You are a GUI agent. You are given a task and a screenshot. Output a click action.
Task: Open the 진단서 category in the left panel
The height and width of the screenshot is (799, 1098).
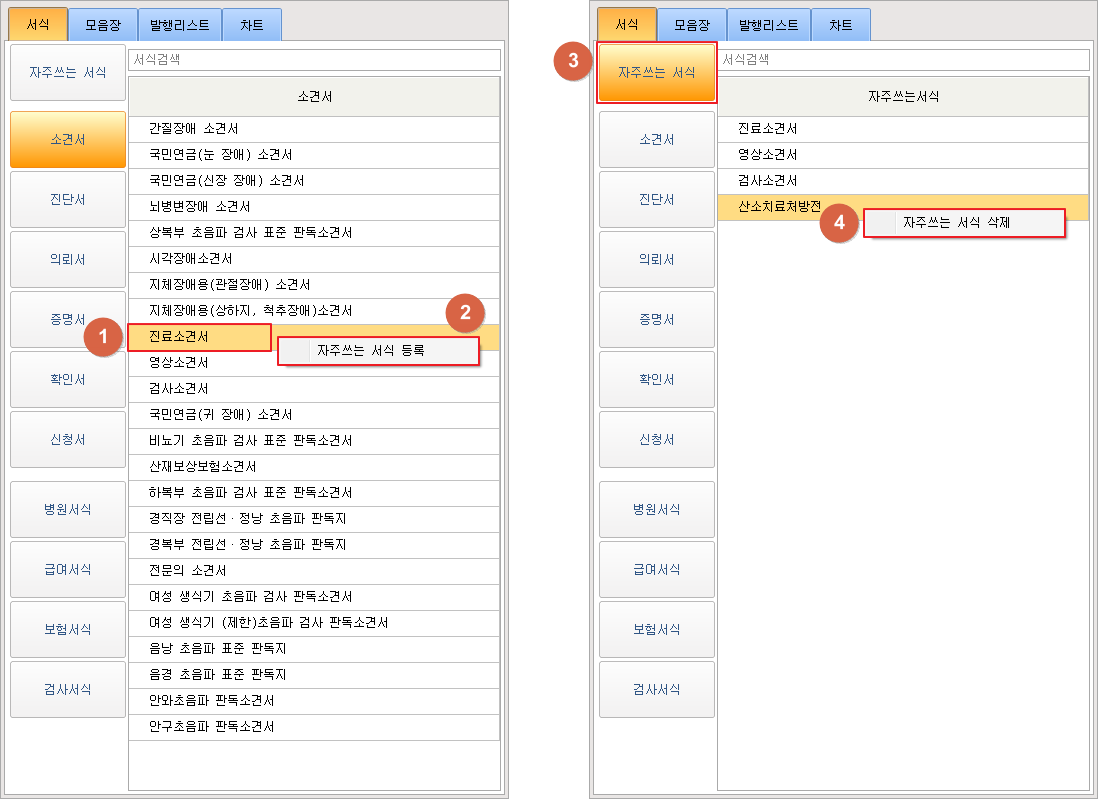click(68, 199)
